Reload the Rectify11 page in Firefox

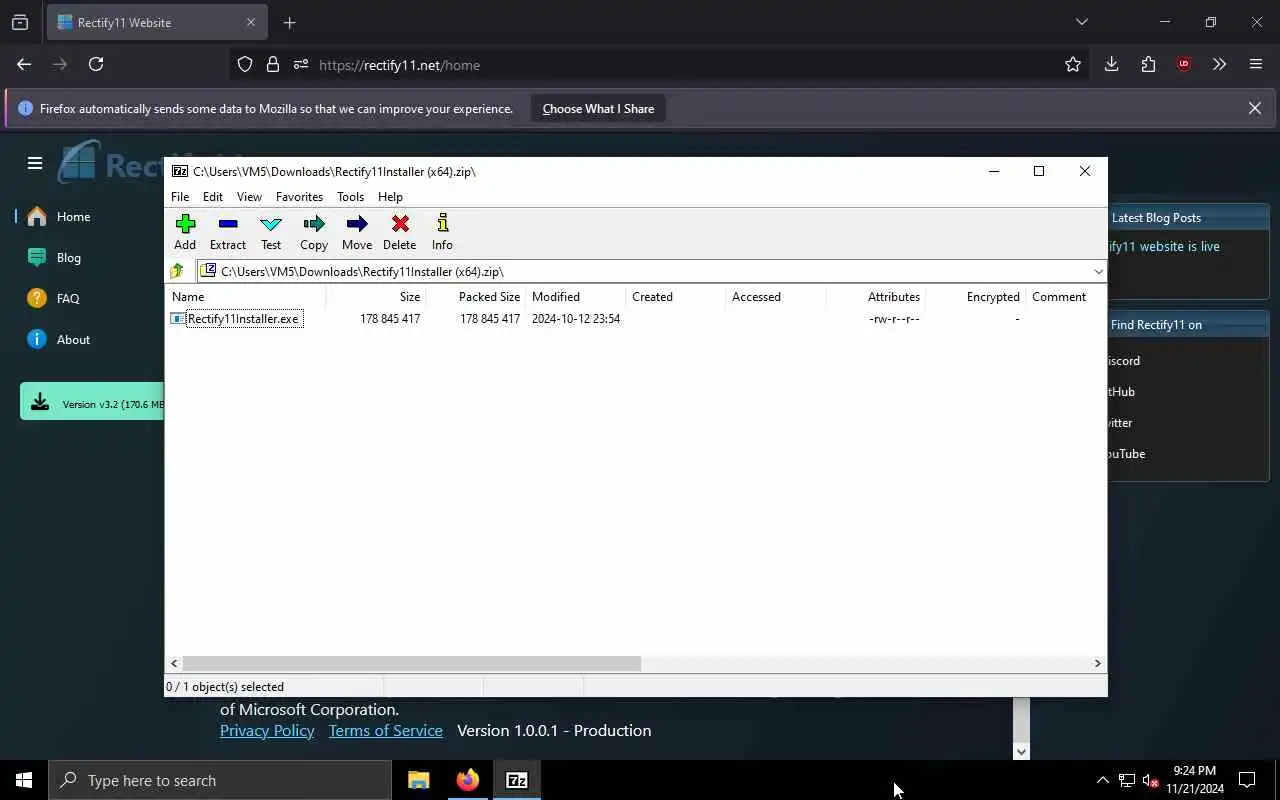96,64
